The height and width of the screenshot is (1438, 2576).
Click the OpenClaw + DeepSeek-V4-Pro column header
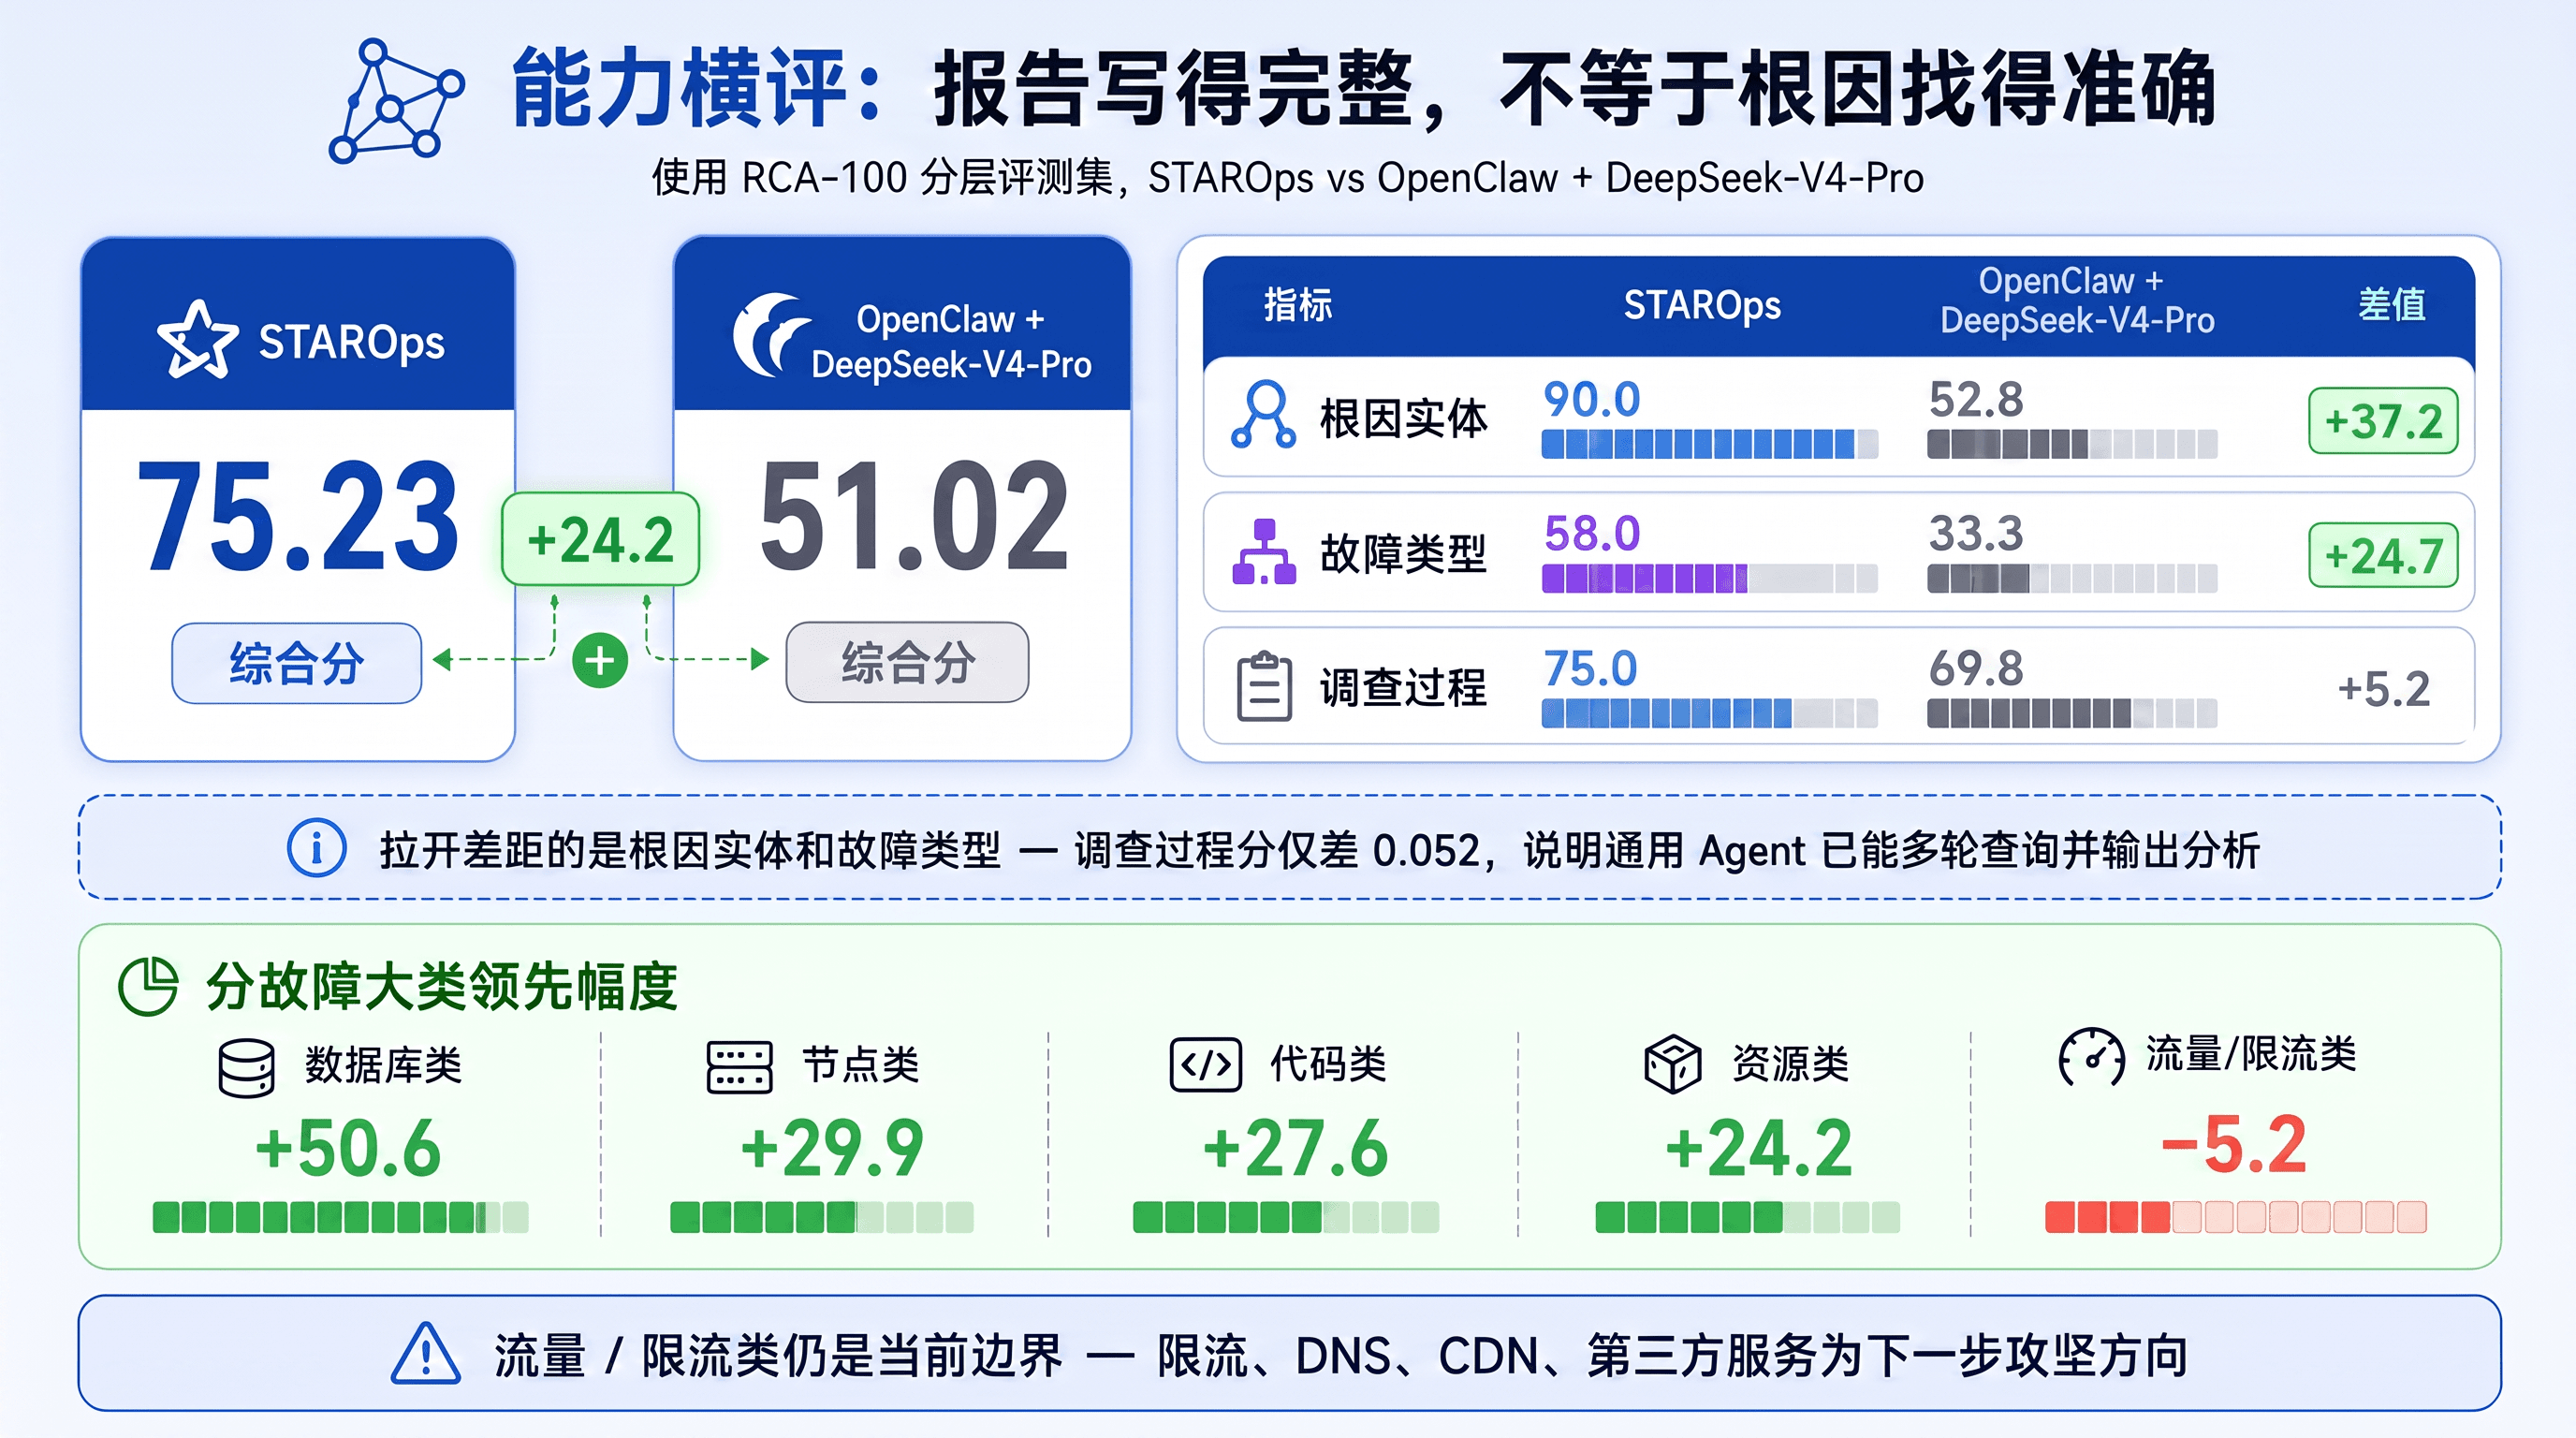(2076, 300)
